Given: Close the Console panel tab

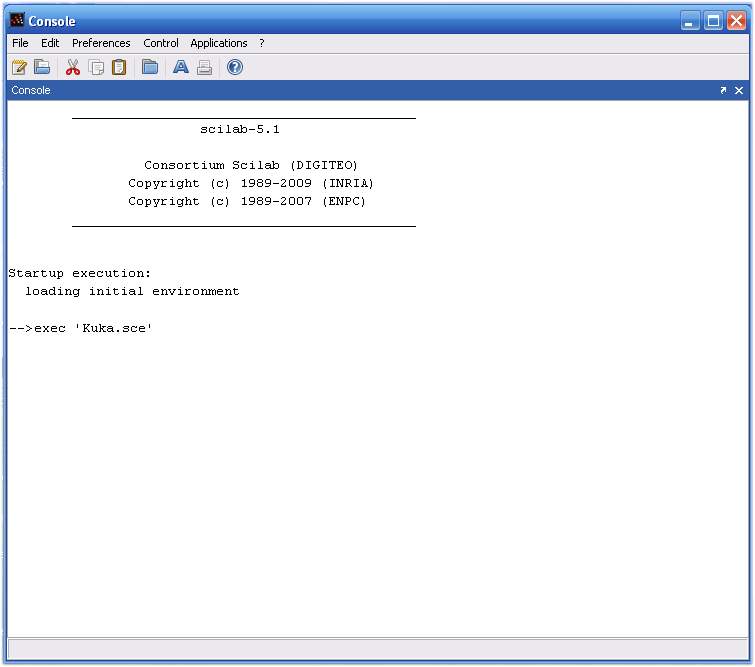Looking at the screenshot, I should [x=739, y=90].
